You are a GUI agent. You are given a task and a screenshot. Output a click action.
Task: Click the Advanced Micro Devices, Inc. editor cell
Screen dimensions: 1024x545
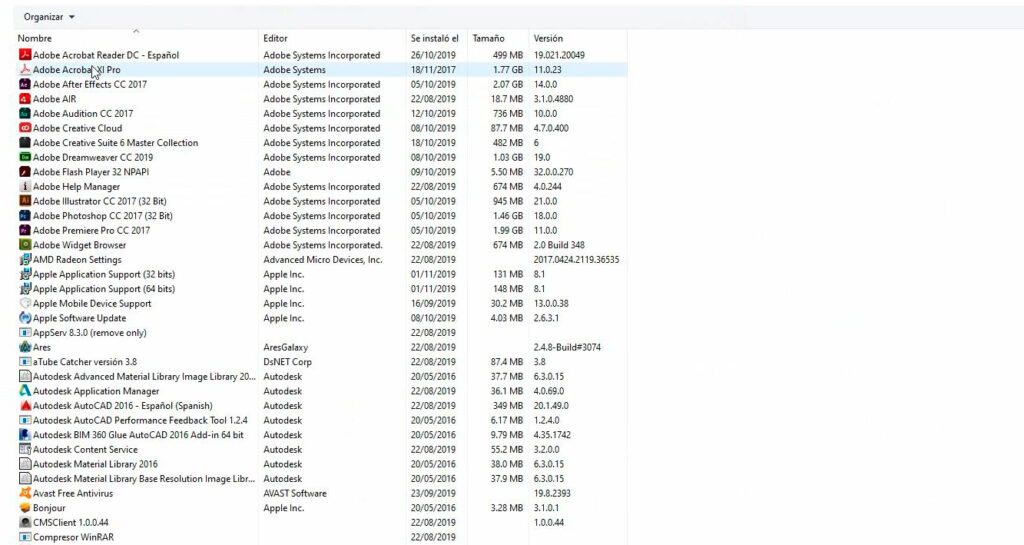click(323, 260)
